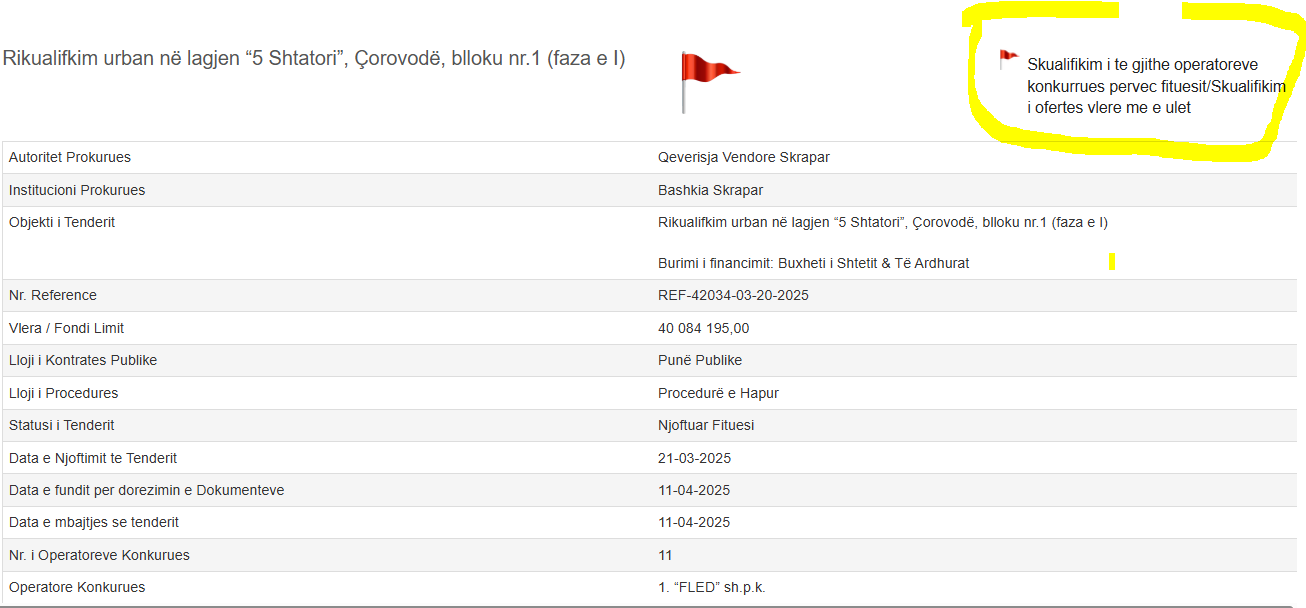Click the "Vlera / Fondi Limit" label
The height and width of the screenshot is (608, 1306).
[x=66, y=328]
